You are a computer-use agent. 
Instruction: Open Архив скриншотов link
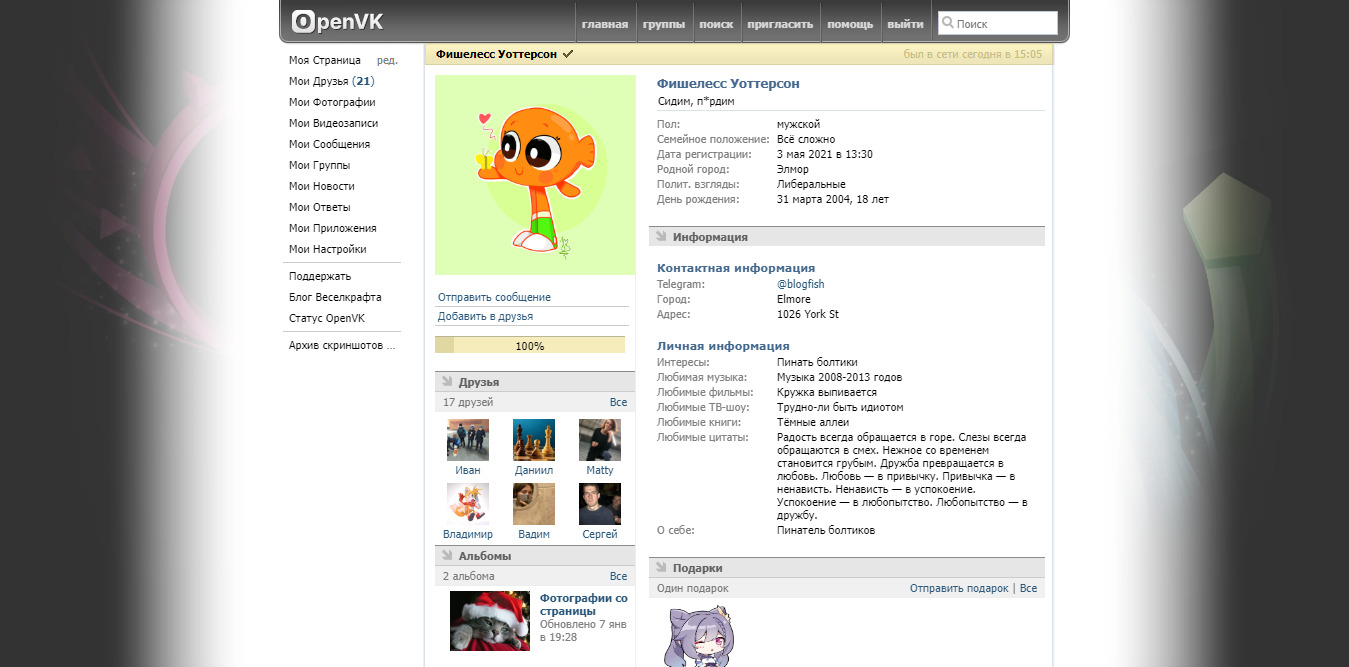point(342,345)
